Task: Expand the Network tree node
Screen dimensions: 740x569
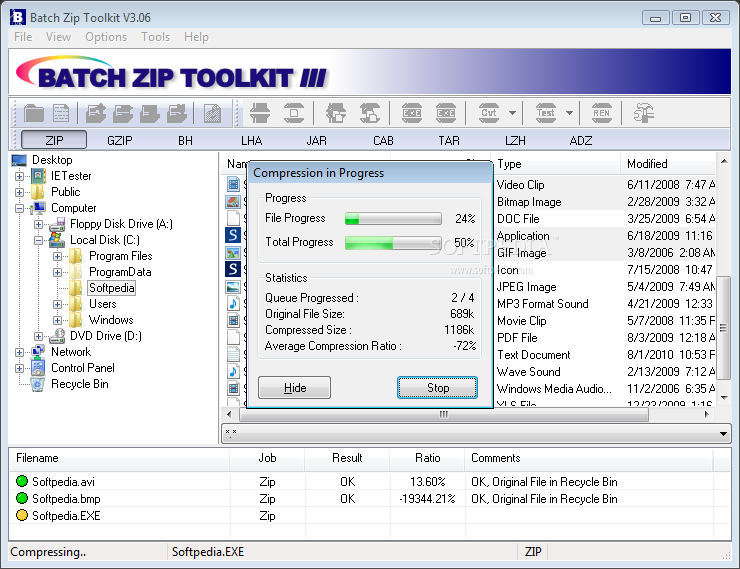Action: click(x=19, y=352)
